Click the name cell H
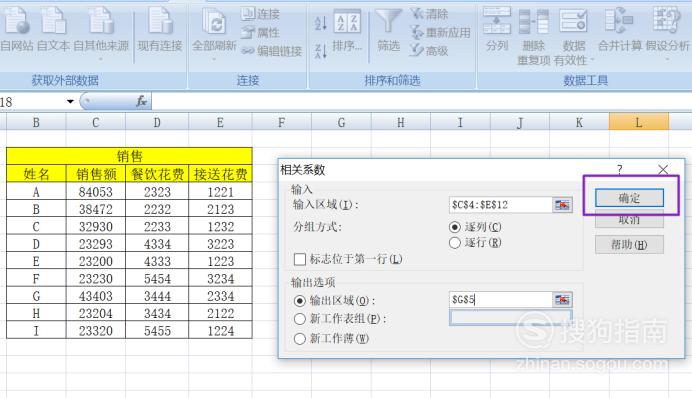Image resolution: width=692 pixels, height=398 pixels. pos(36,313)
